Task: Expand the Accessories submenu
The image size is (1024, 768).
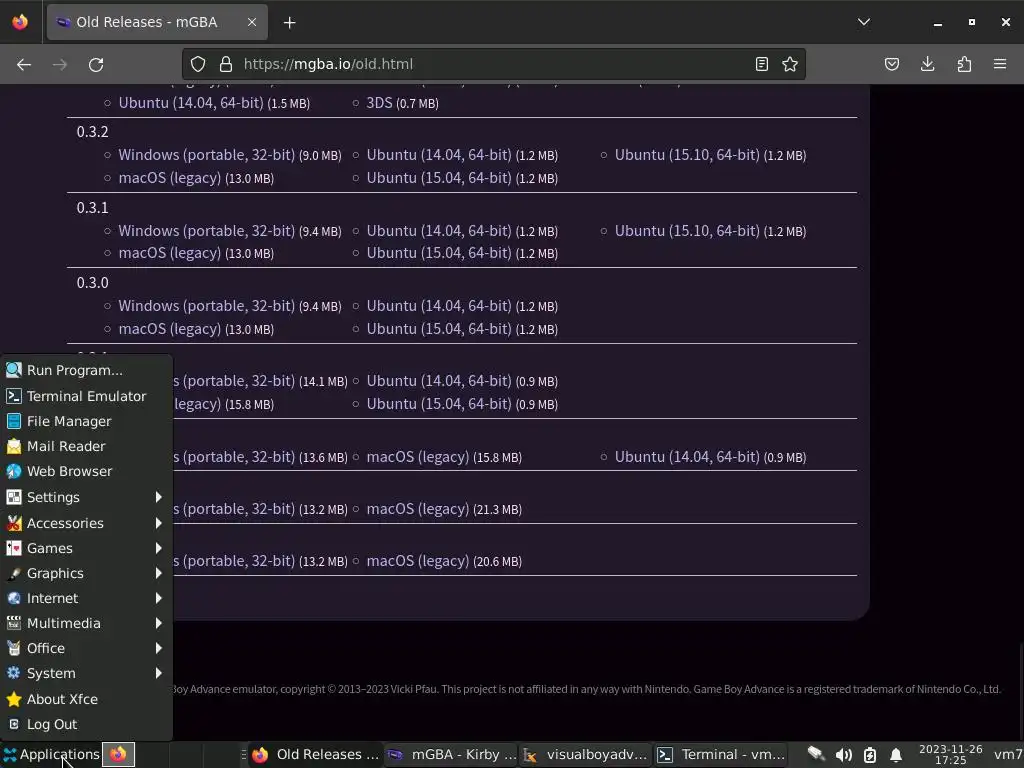Action: point(86,523)
